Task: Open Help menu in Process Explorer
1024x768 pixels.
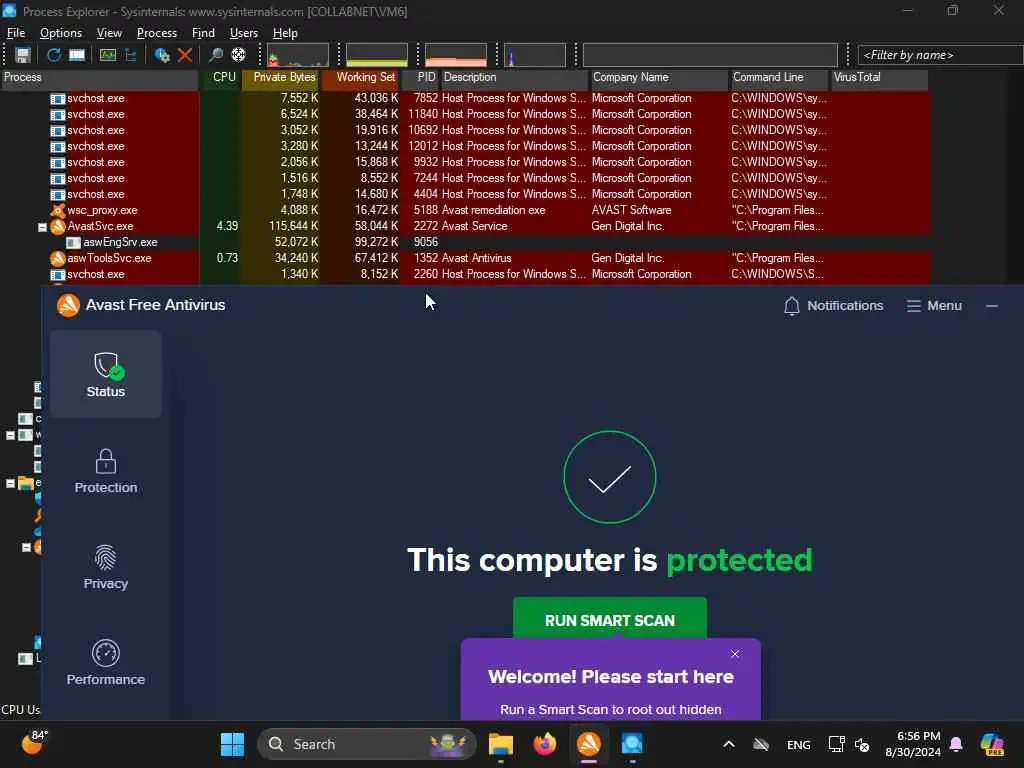Action: pos(285,33)
